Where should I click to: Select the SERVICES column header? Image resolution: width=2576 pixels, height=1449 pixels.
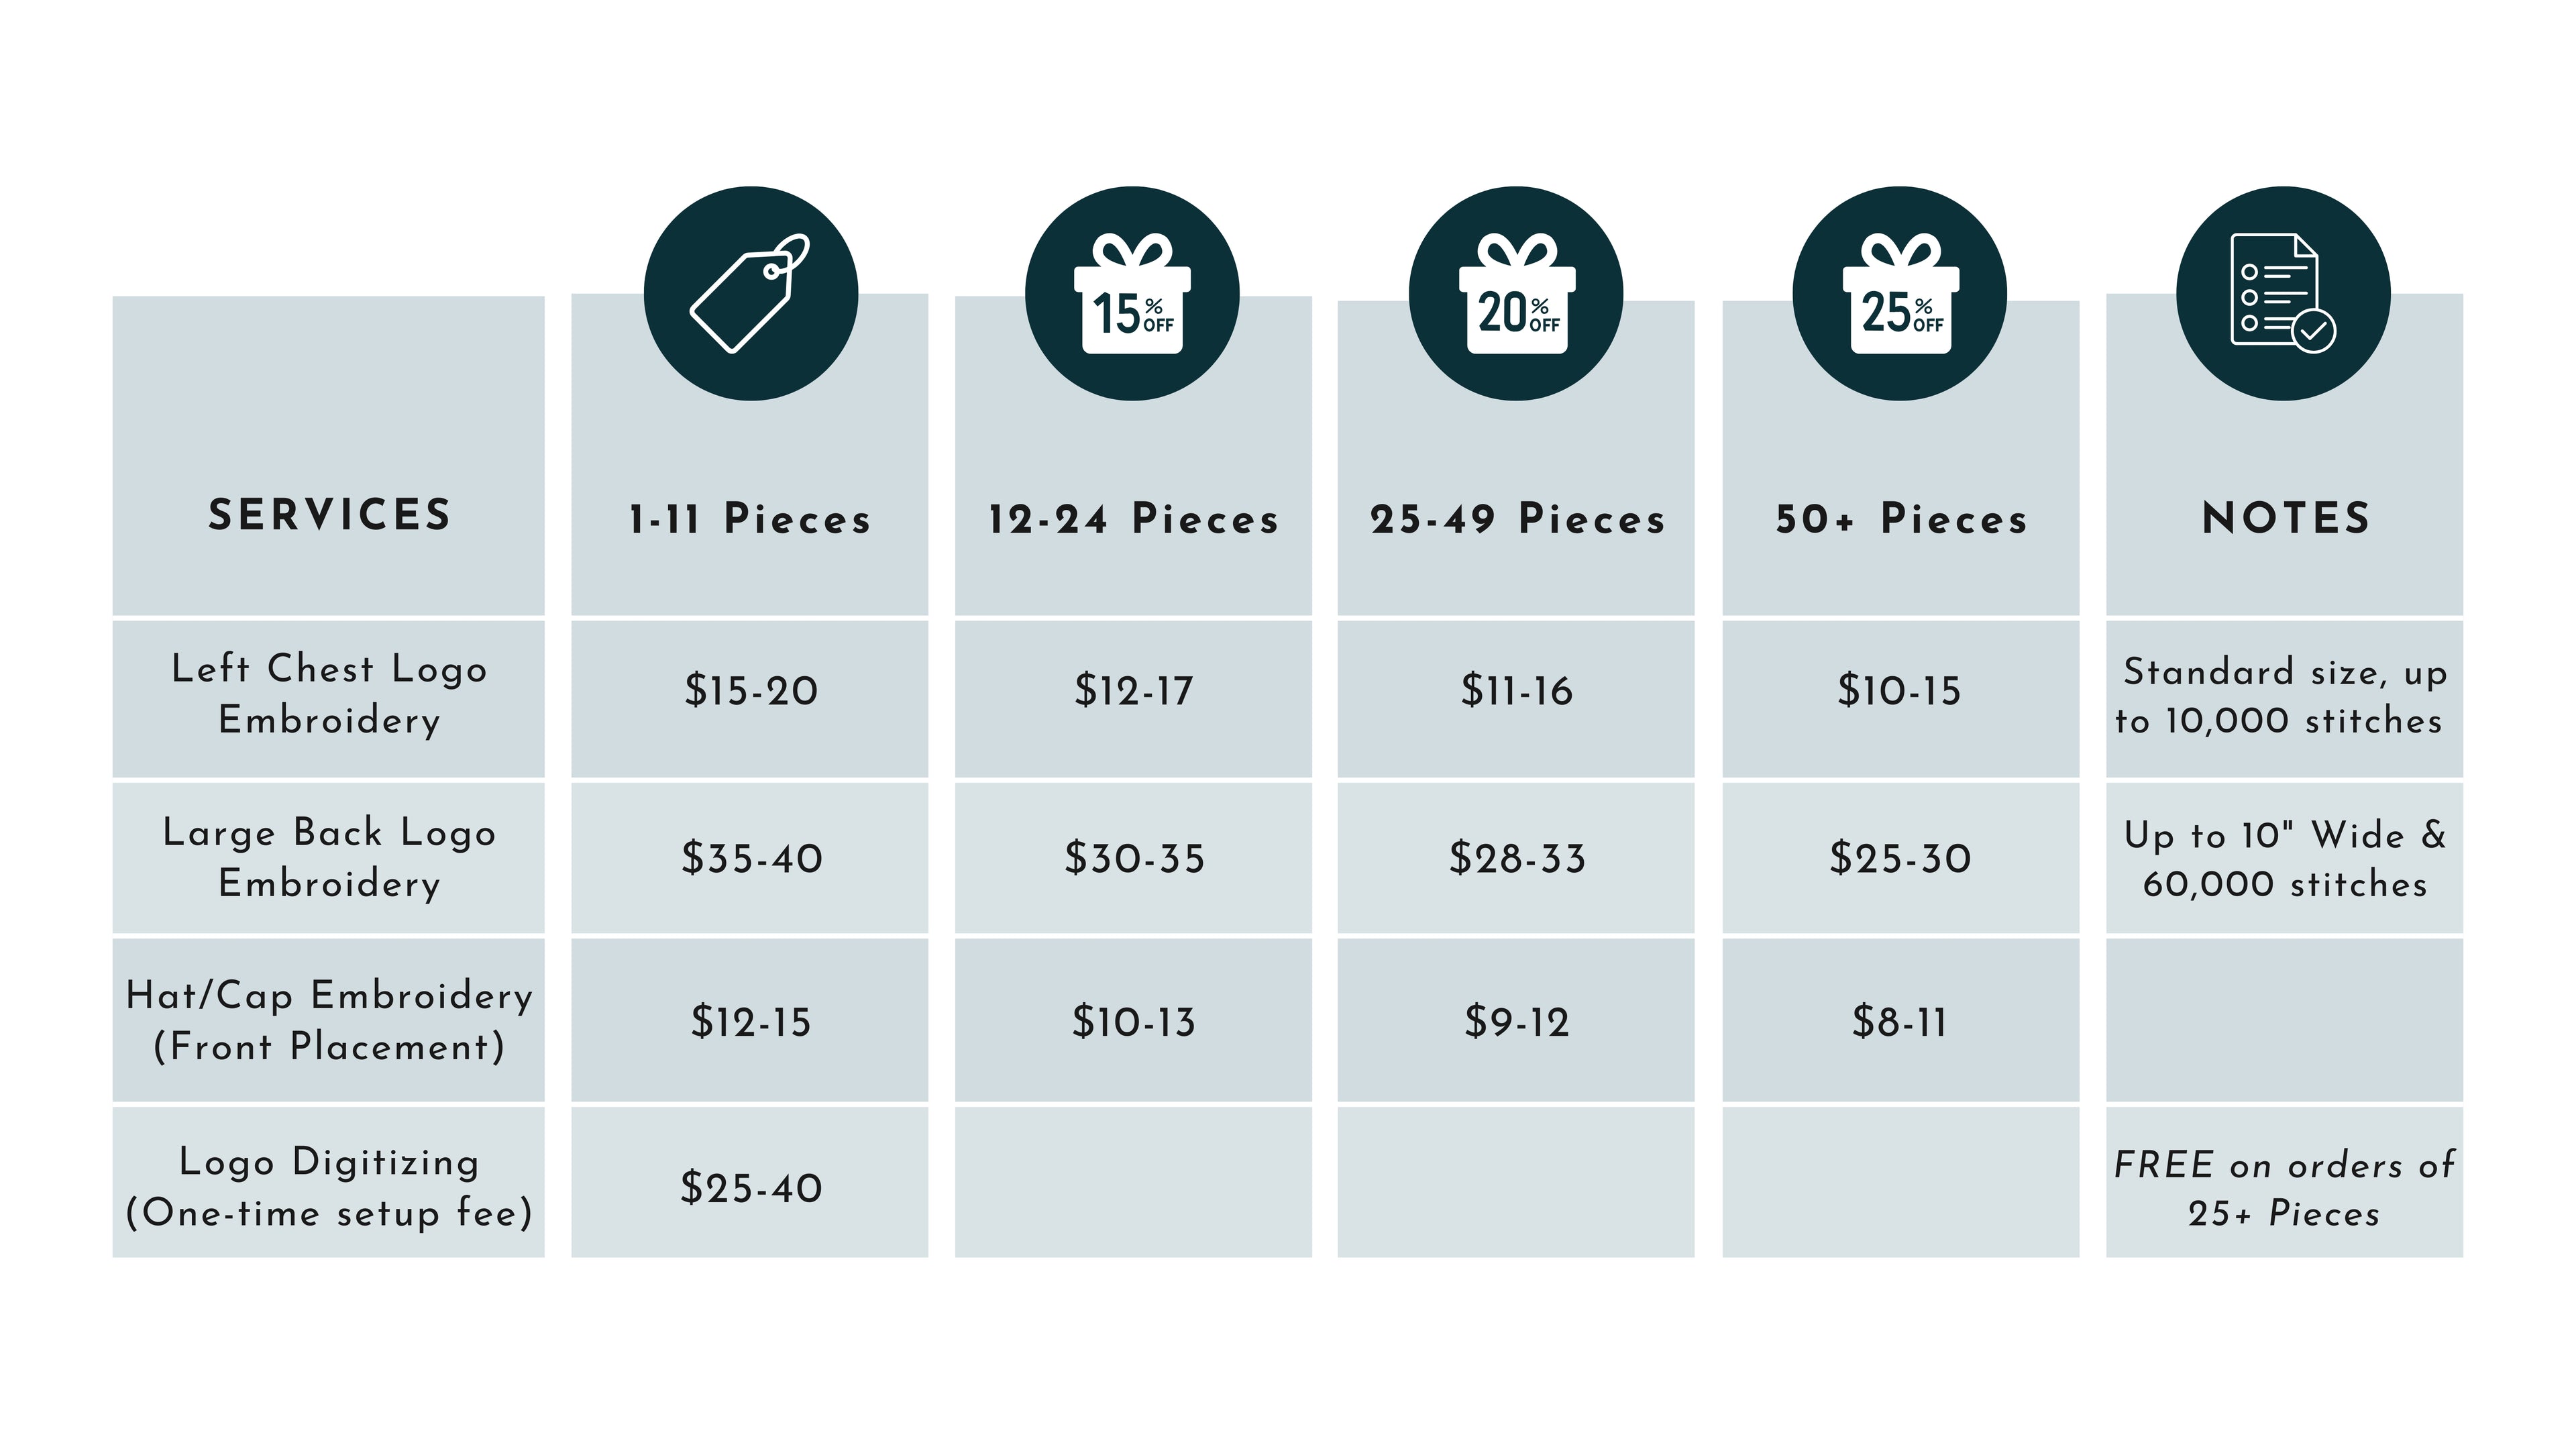point(329,515)
